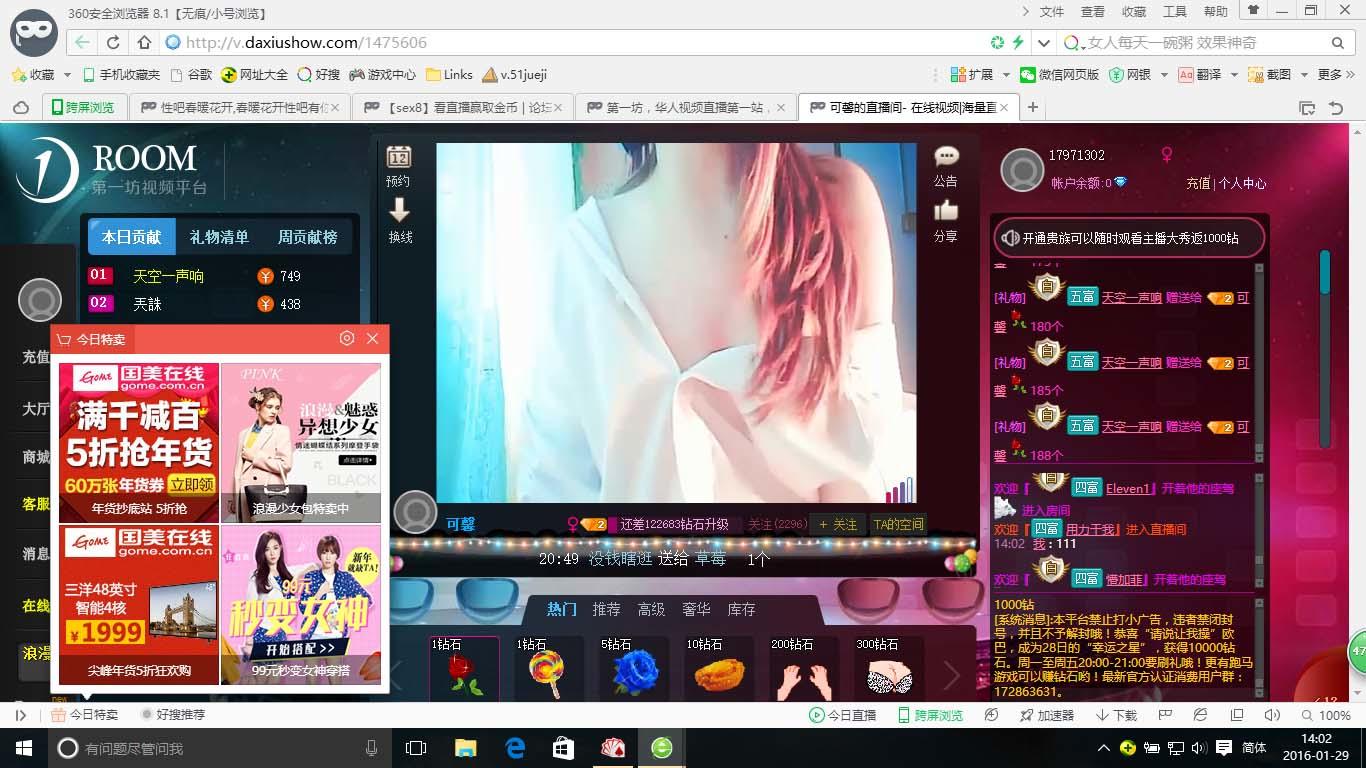Viewport: 1366px width, 768px height.
Task: Click the 分享 thumbs-up share icon
Action: [946, 210]
